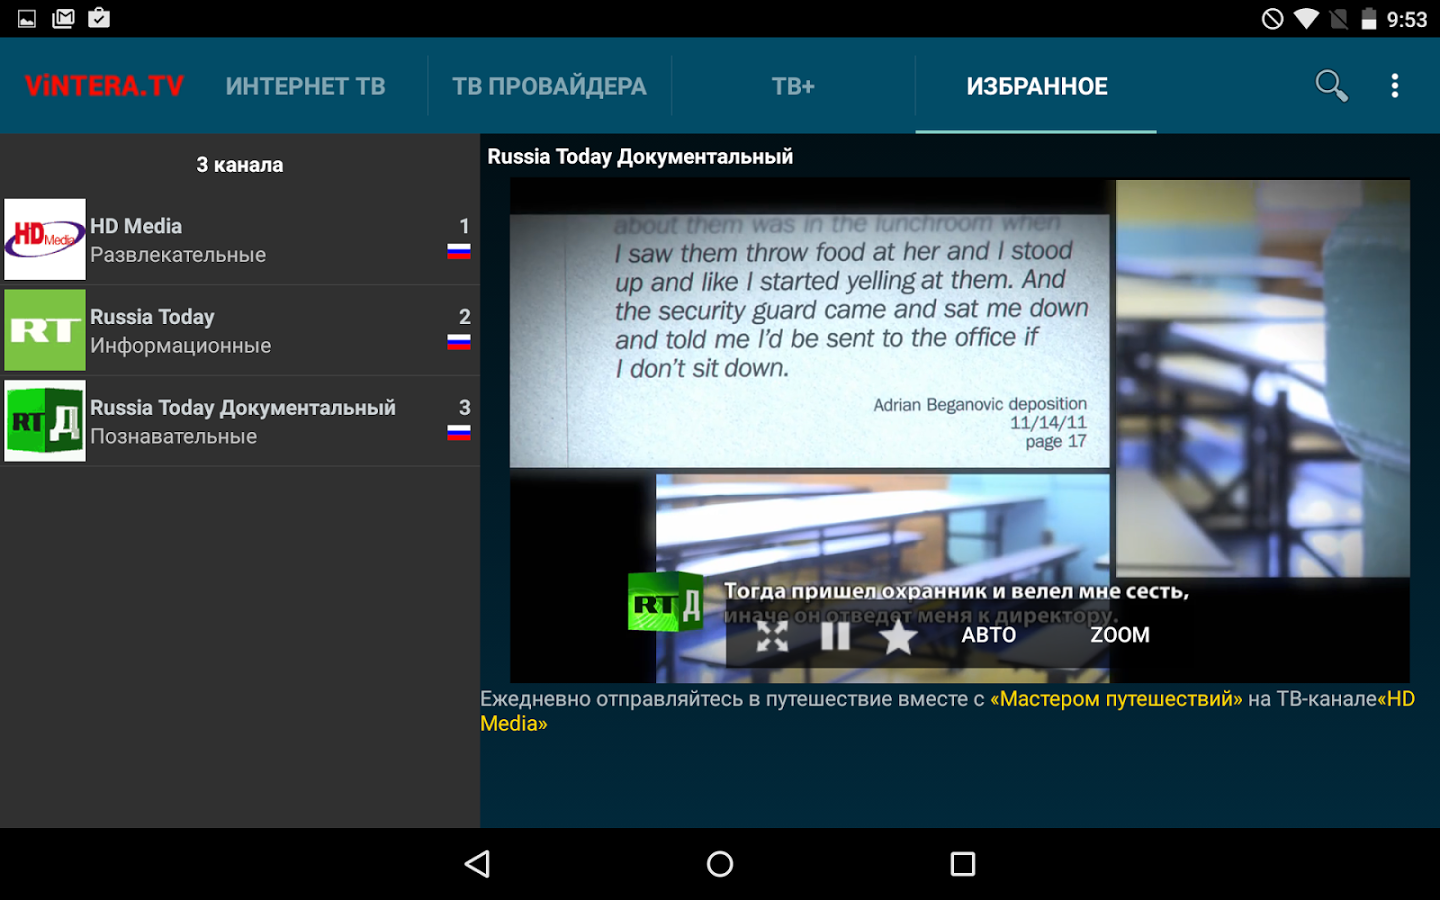Select the green Russia Today logo thumbnail
1440x900 pixels.
tap(45, 330)
